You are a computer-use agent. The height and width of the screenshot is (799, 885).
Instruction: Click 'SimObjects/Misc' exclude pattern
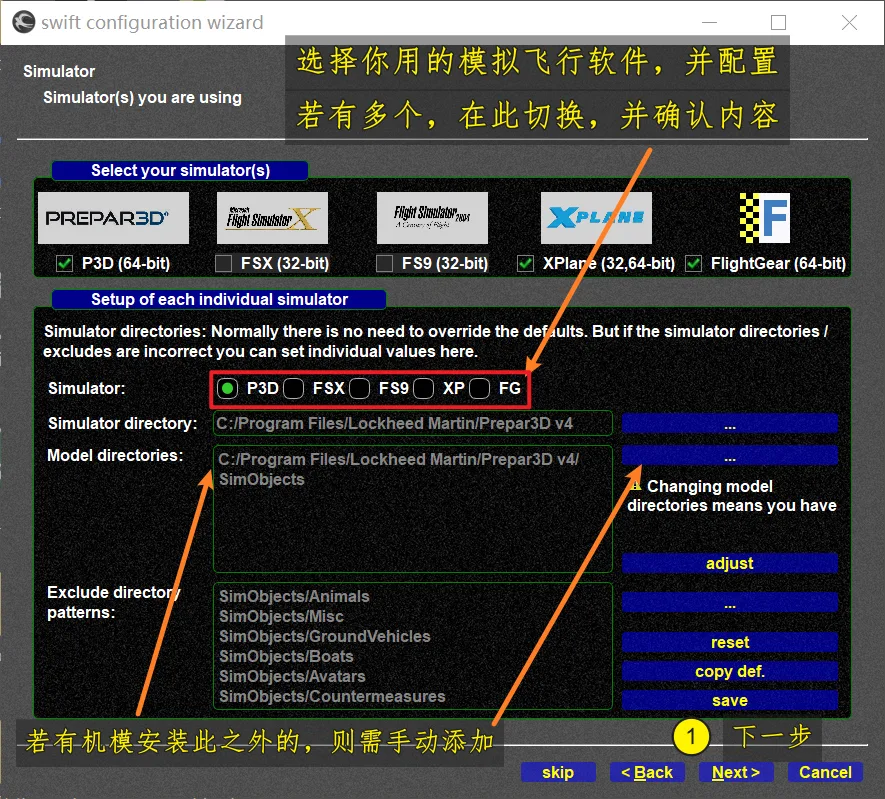pyautogui.click(x=281, y=616)
